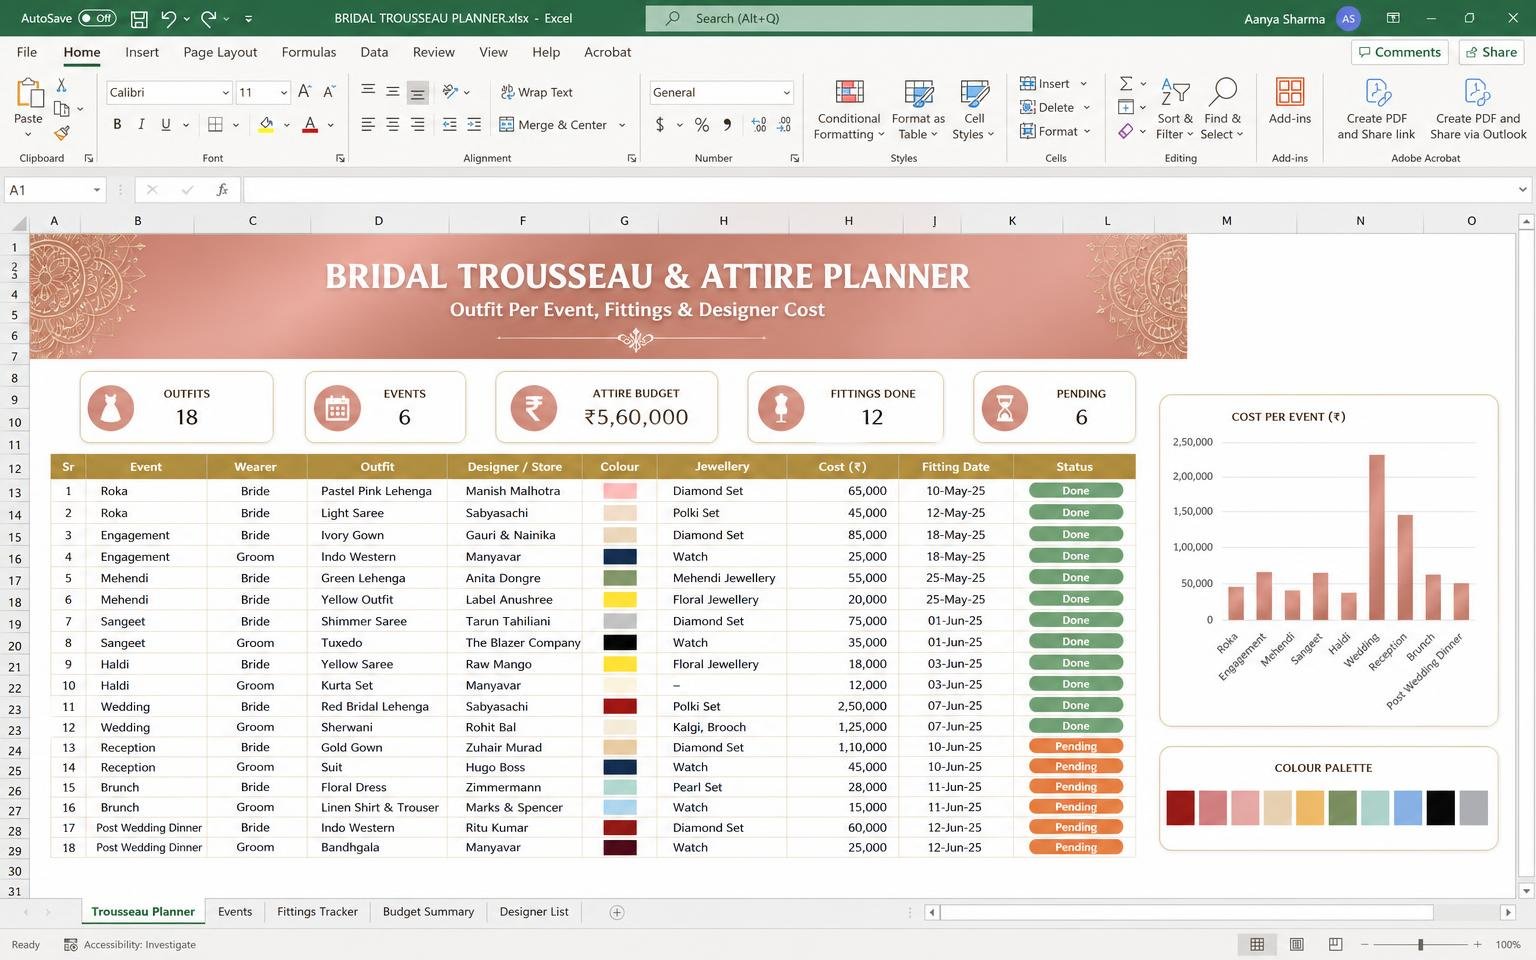Expand the formula bar chevron
The width and height of the screenshot is (1536, 960).
click(x=1523, y=190)
